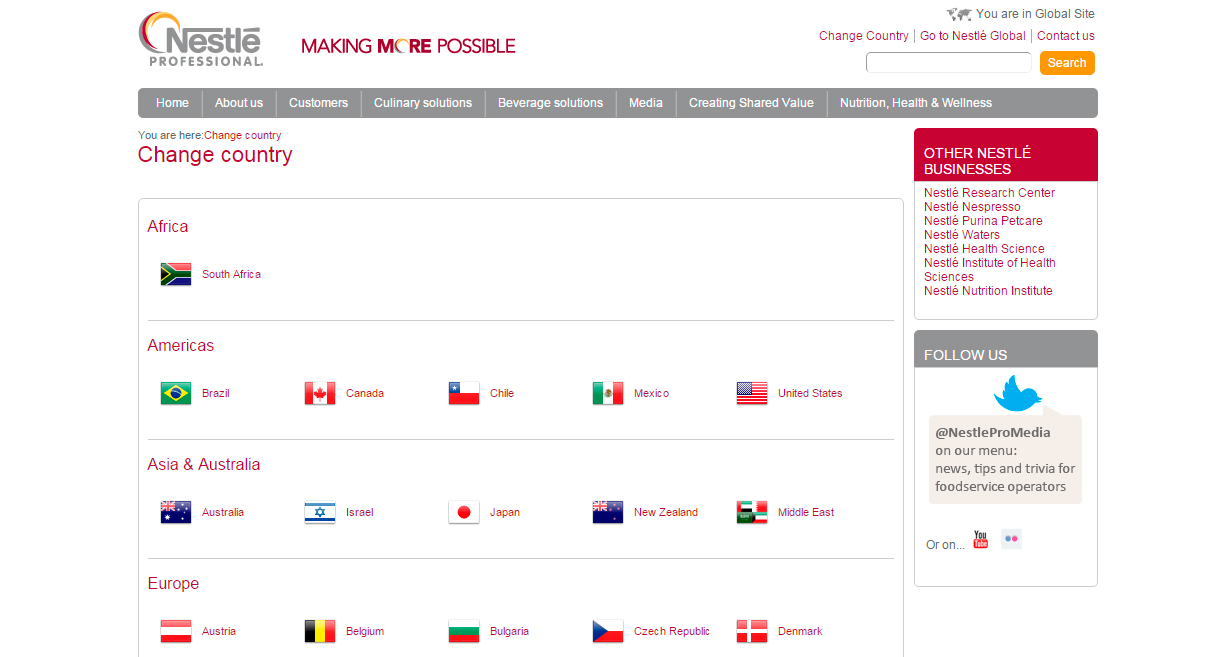Open Nestlé Institute of Health Sciences link

[x=990, y=270]
